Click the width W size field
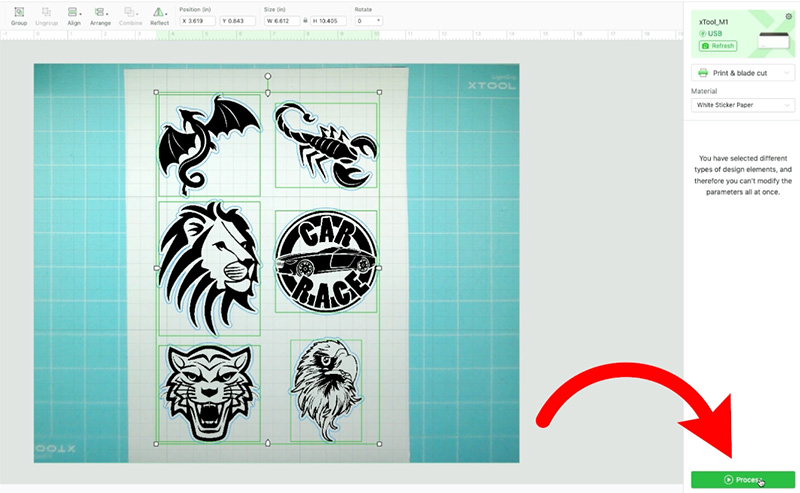This screenshot has width=800, height=493. (x=283, y=20)
